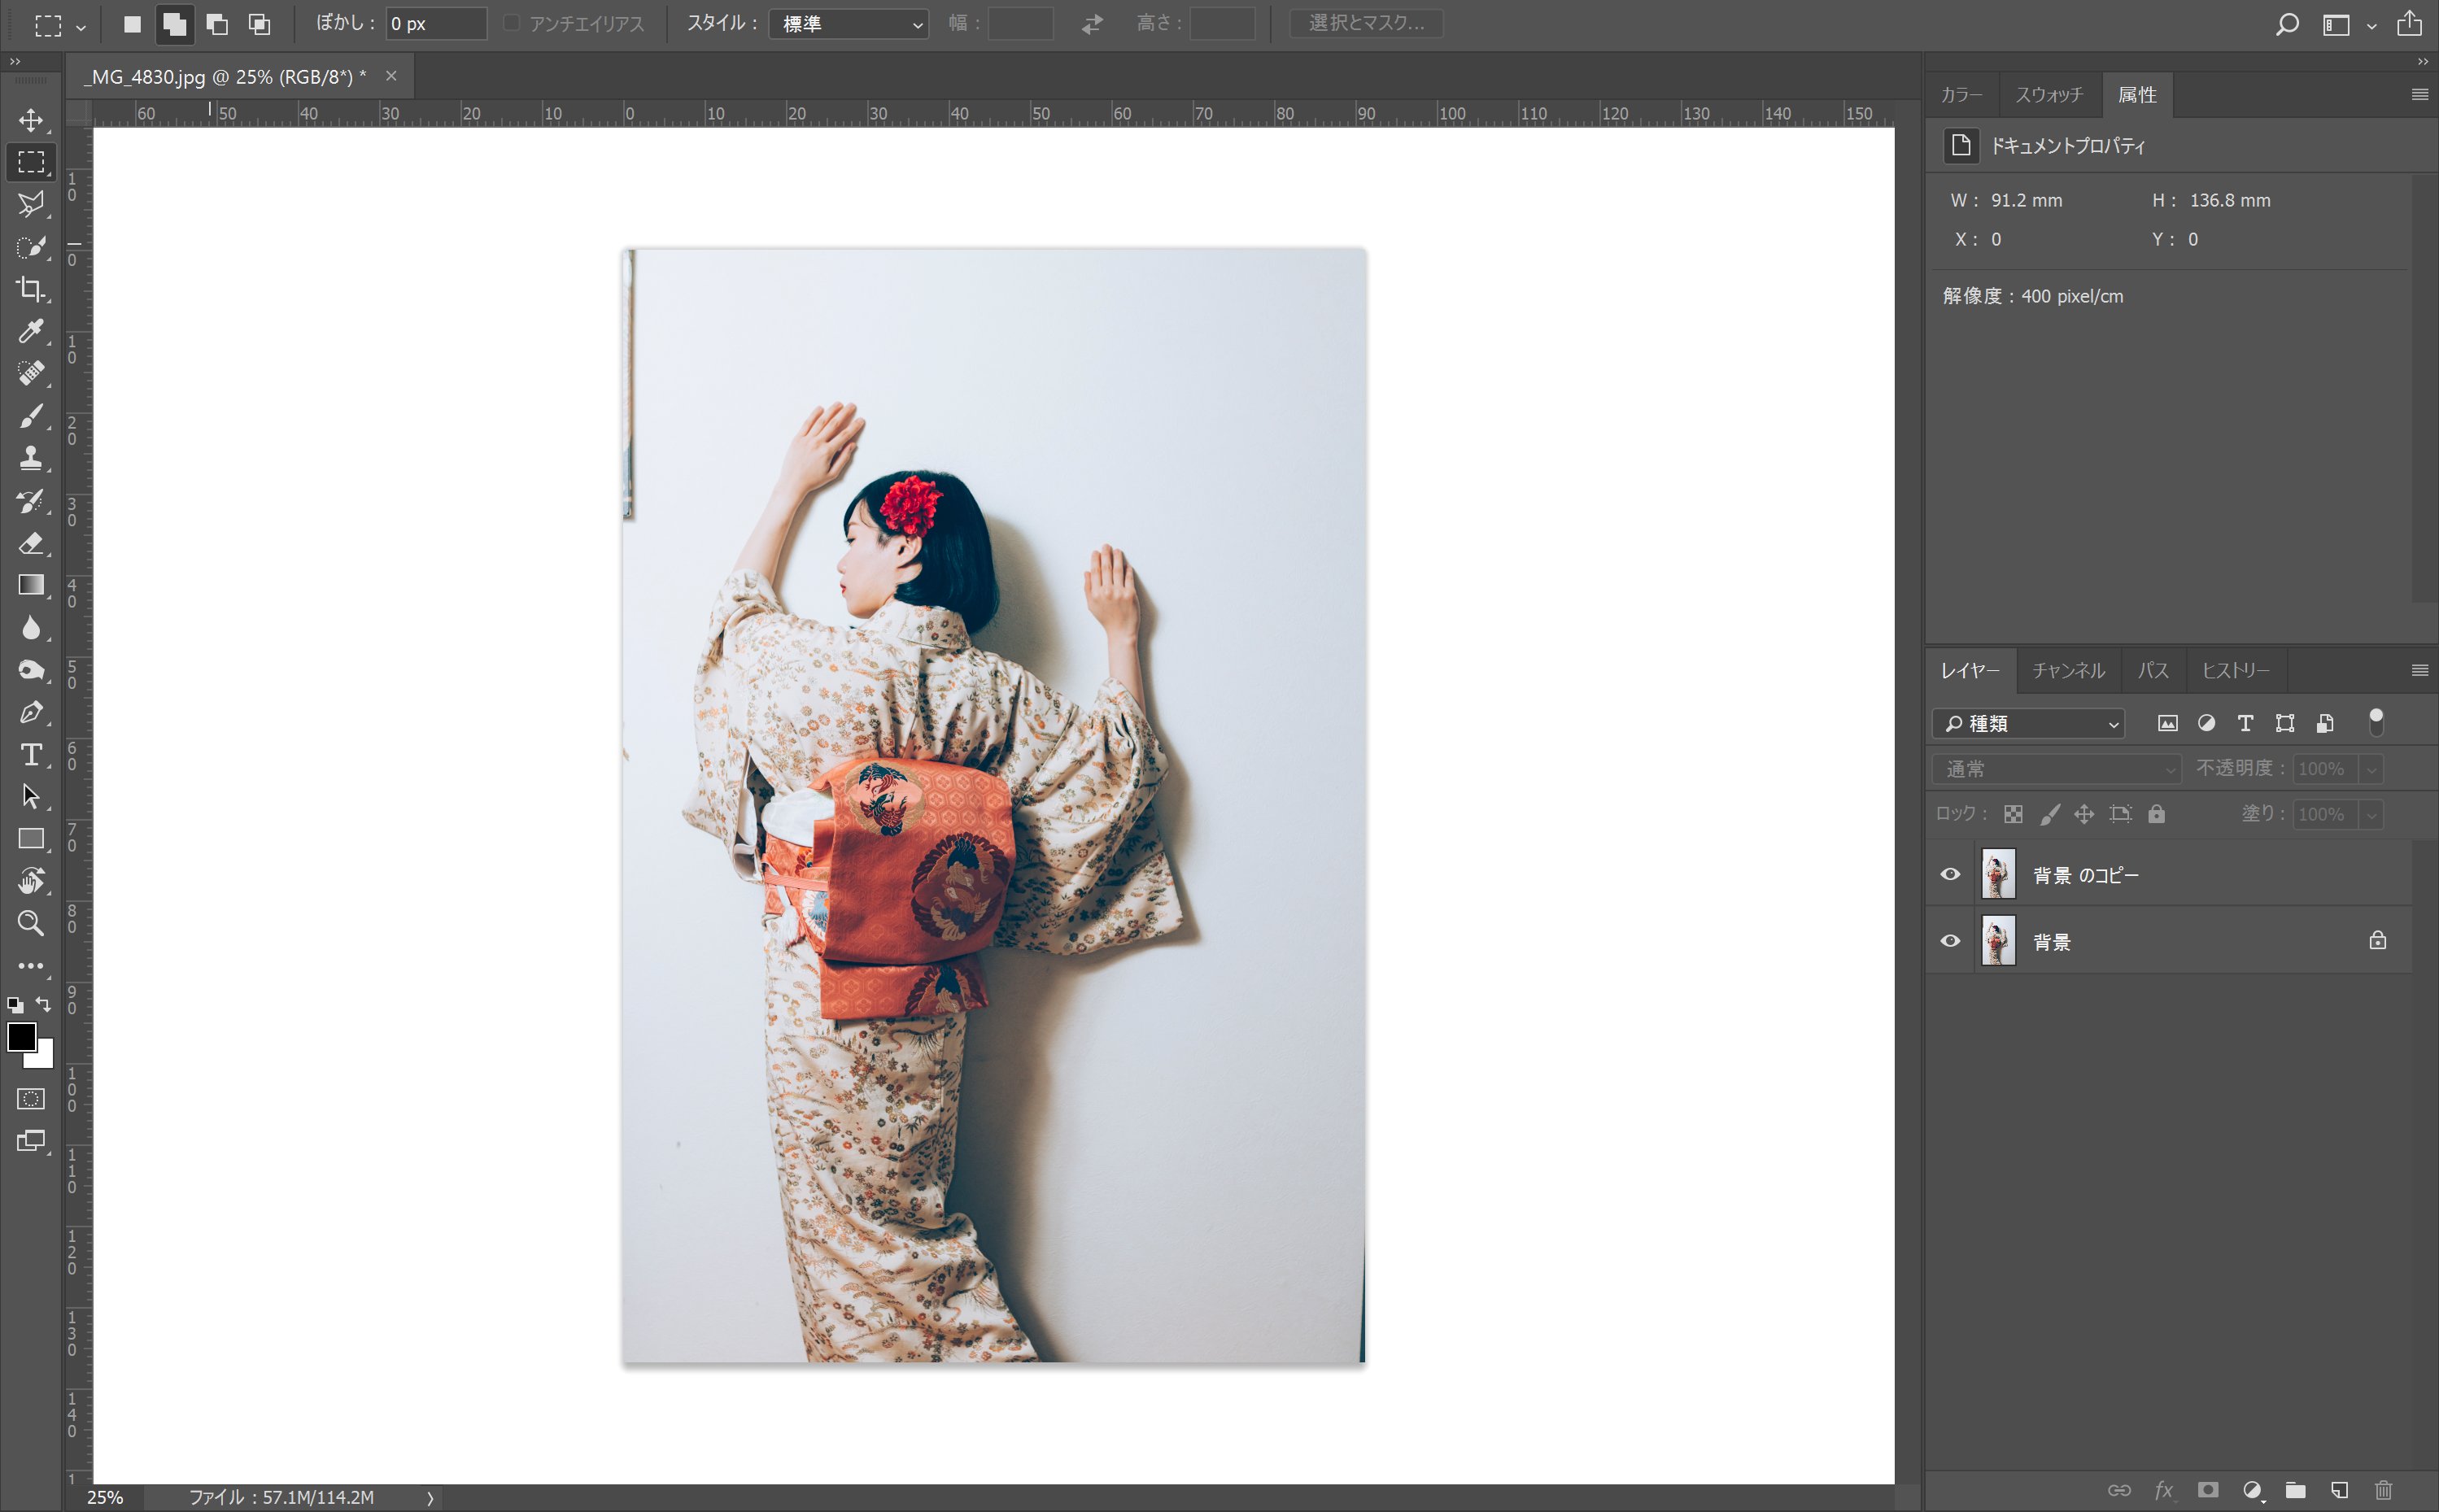Open the レイヤー panel flyout menu
This screenshot has width=2439, height=1512.
[2420, 670]
